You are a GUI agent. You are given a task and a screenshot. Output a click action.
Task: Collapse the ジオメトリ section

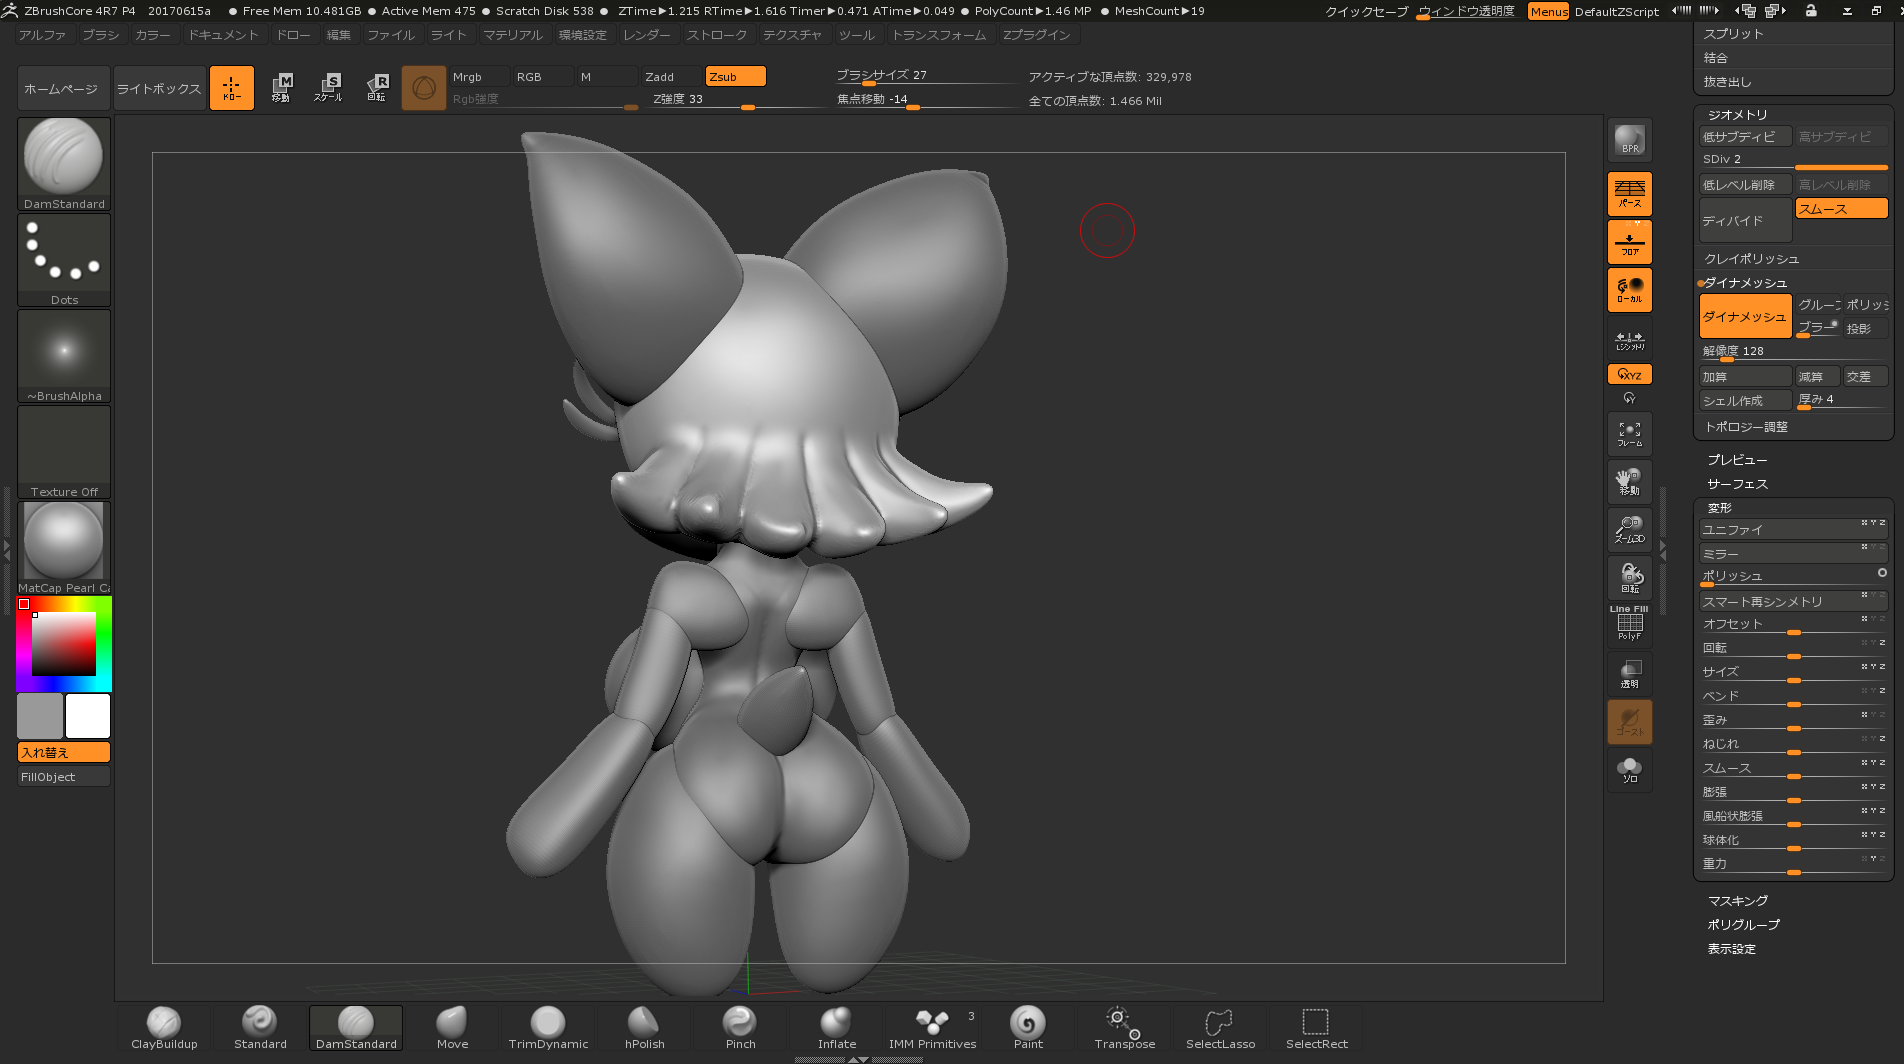point(1737,115)
